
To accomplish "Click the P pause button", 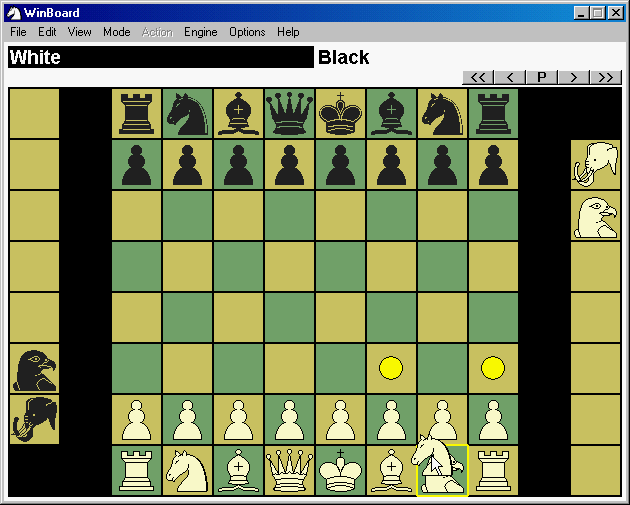I will point(542,77).
